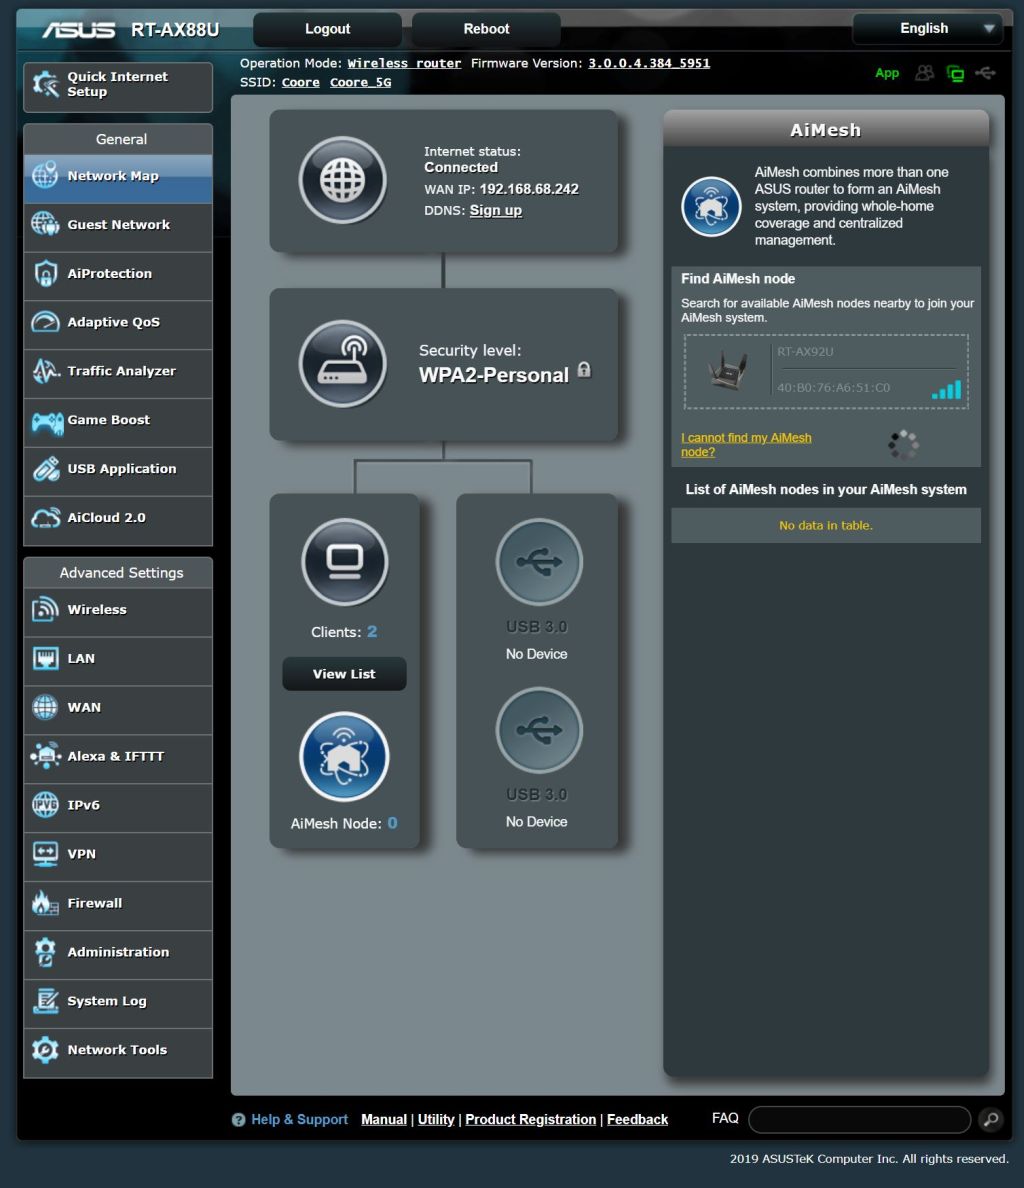The image size is (1024, 1188).
Task: Open the USB Application menu item
Action: click(118, 472)
